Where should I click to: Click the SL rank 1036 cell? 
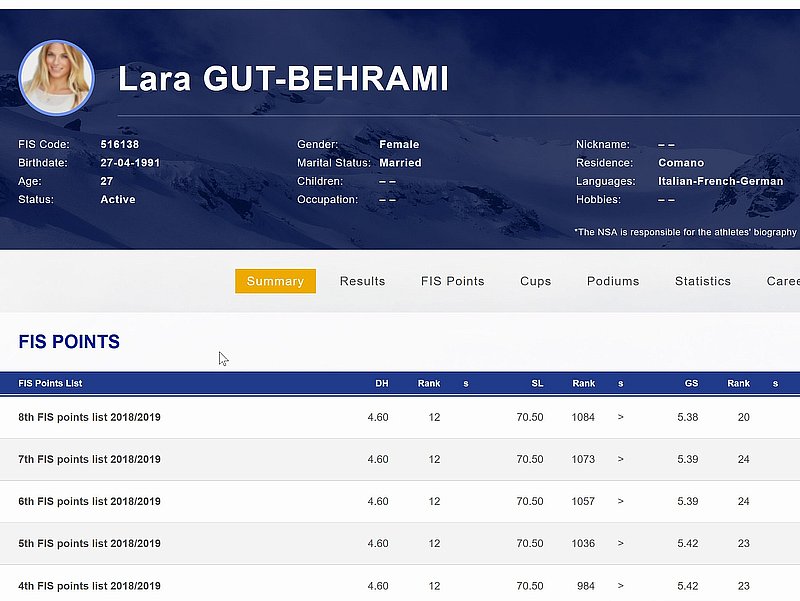tap(583, 543)
